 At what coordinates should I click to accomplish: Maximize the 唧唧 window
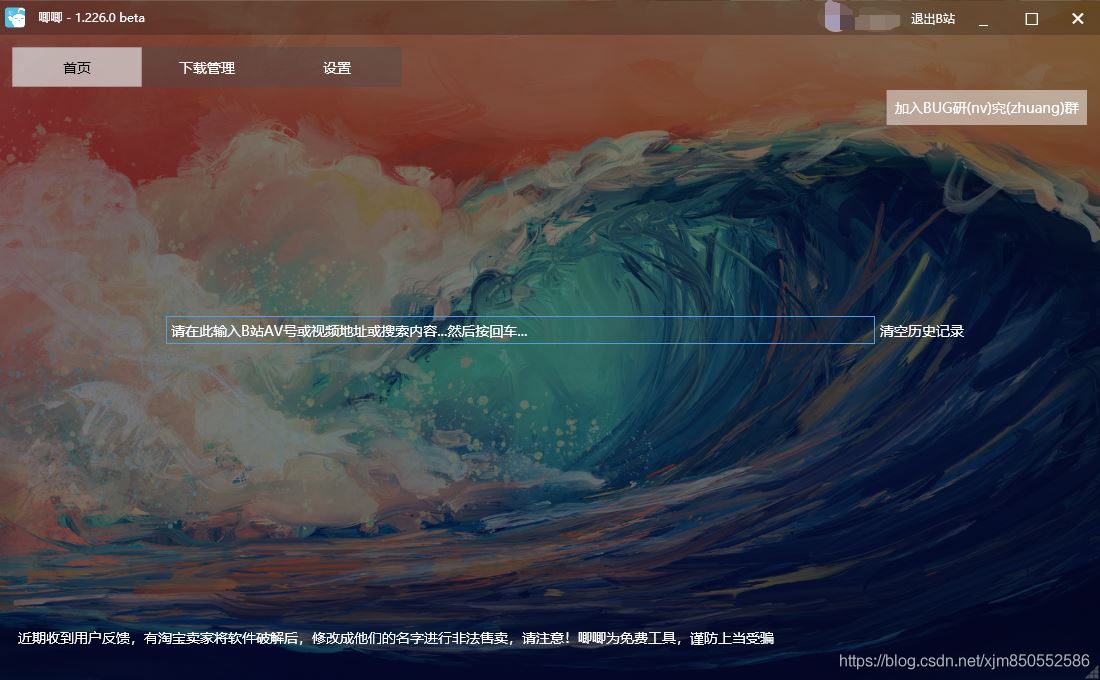coord(1031,18)
